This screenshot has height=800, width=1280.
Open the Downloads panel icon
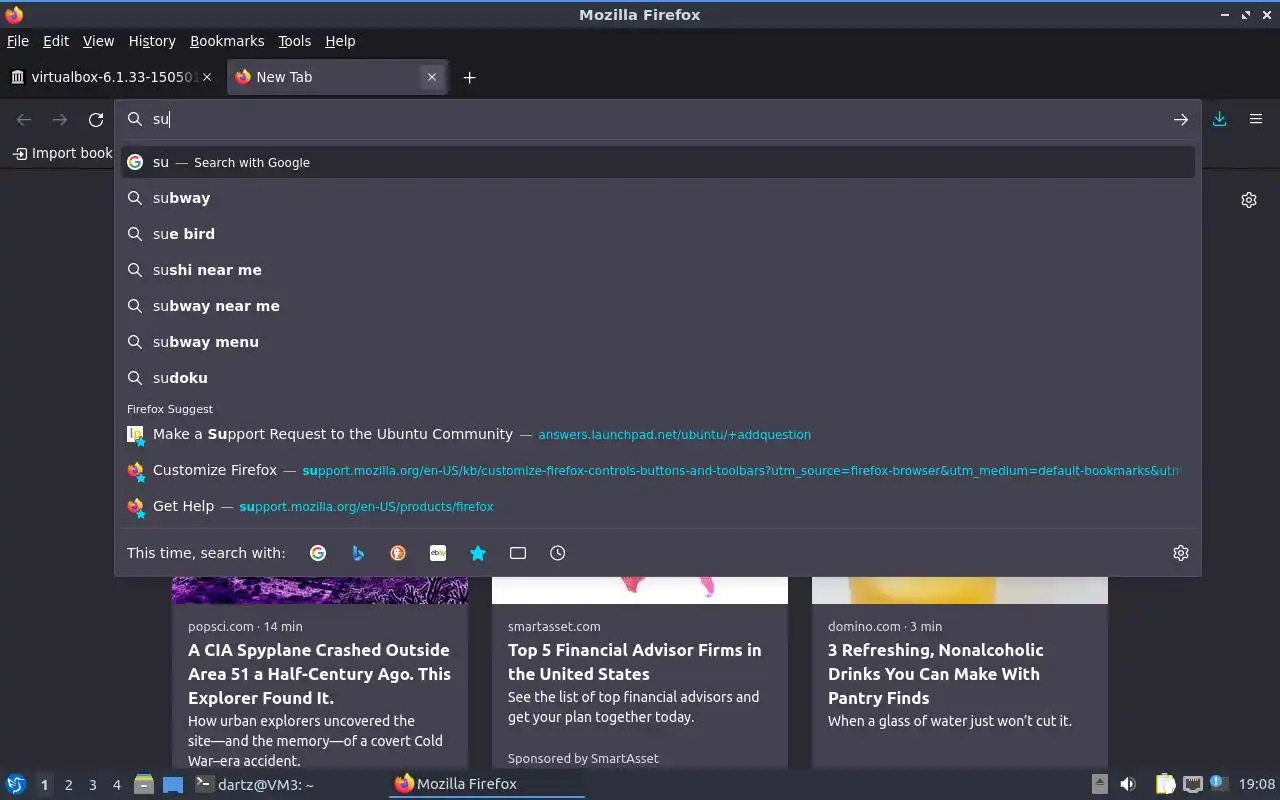coord(1219,119)
